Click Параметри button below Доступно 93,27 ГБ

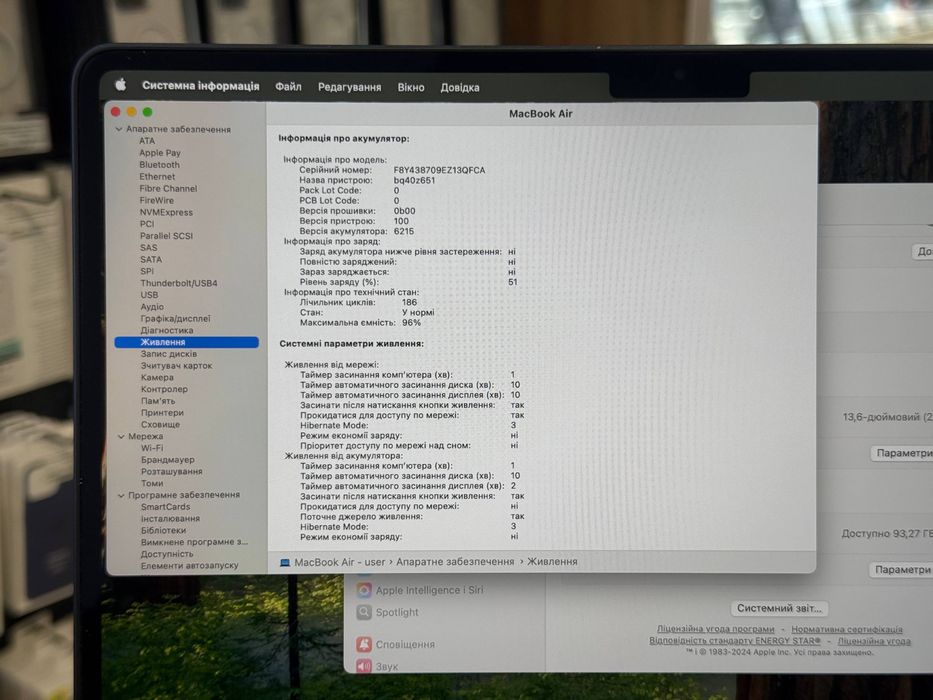coord(901,570)
